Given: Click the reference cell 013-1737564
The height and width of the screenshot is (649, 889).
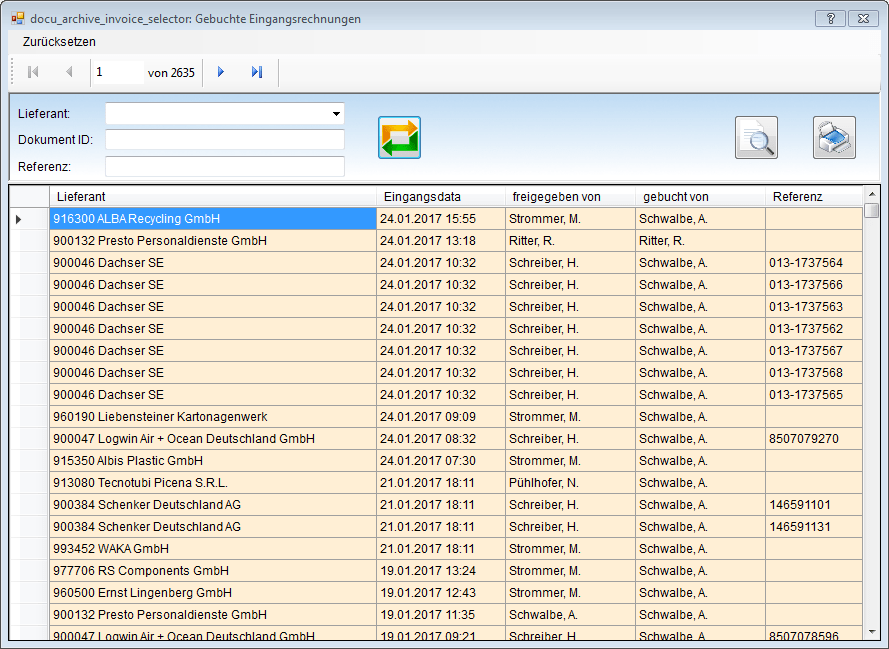Looking at the screenshot, I should (x=814, y=263).
